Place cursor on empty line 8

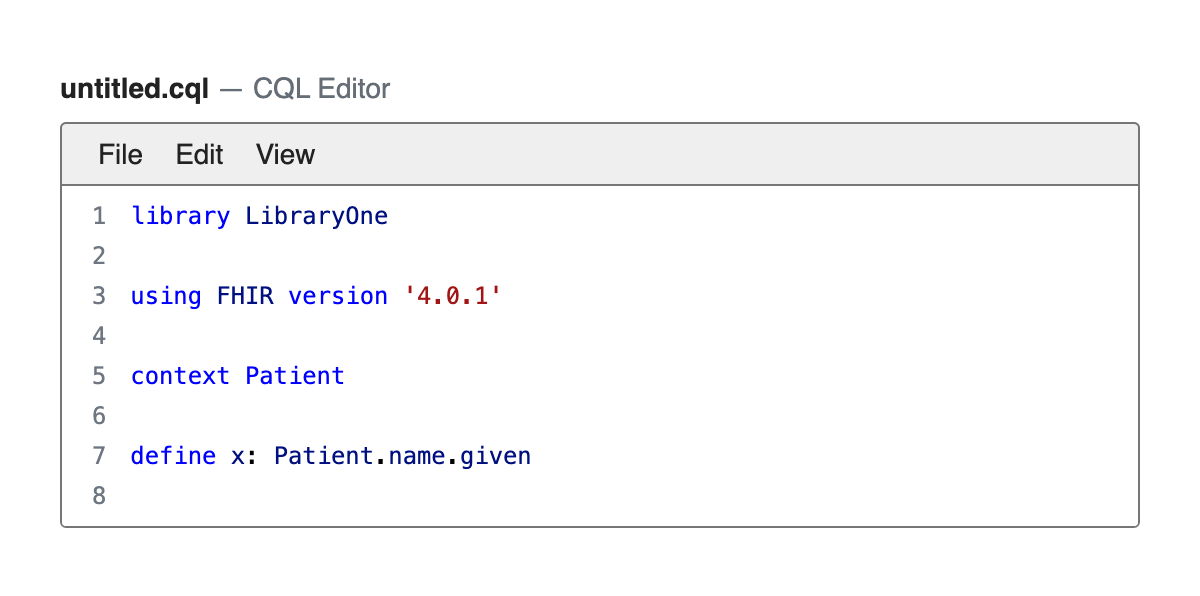click(400, 496)
